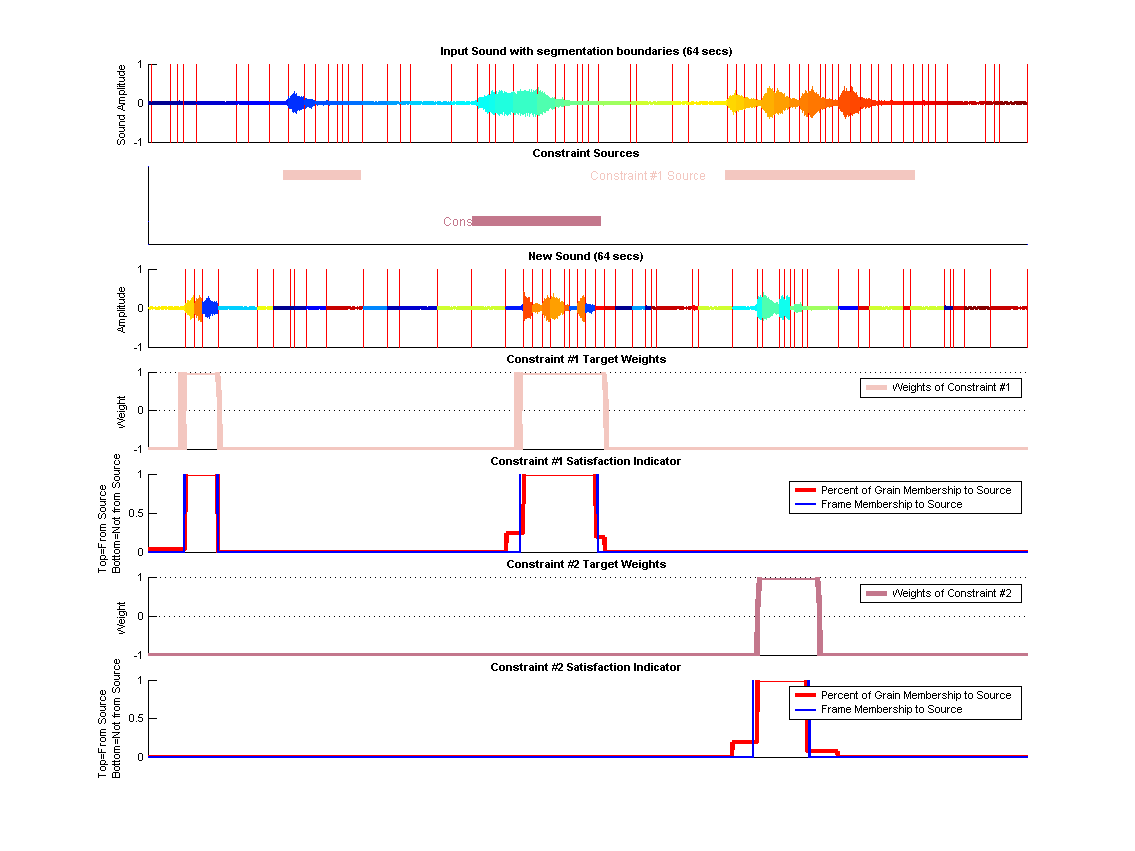Click the cyan waveform burst in New Sound

773,308
